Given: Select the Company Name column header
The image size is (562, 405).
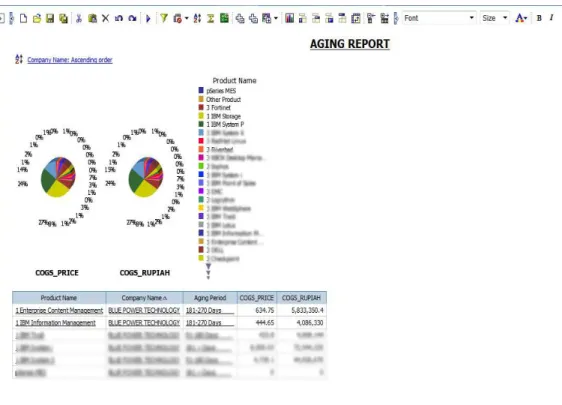Looking at the screenshot, I should coord(144,298).
